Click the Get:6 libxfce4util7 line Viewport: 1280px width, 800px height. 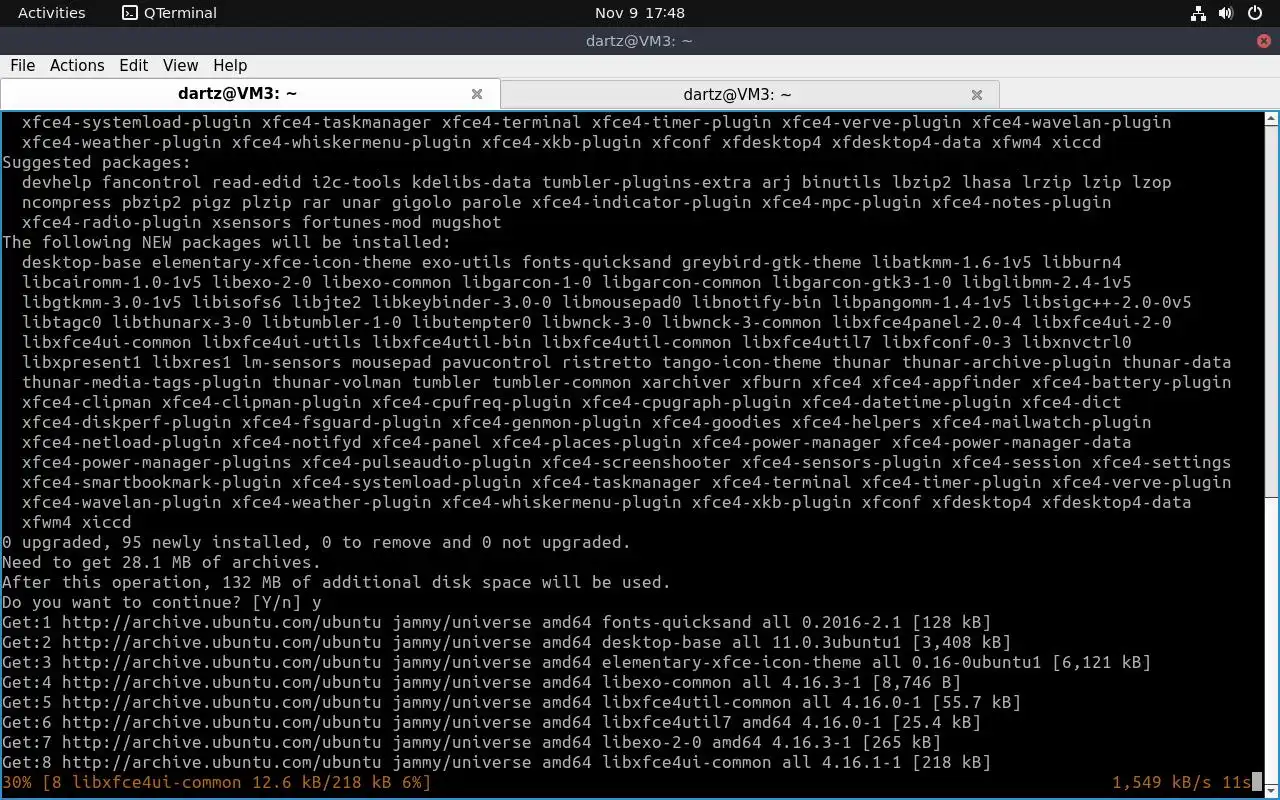[x=491, y=722]
